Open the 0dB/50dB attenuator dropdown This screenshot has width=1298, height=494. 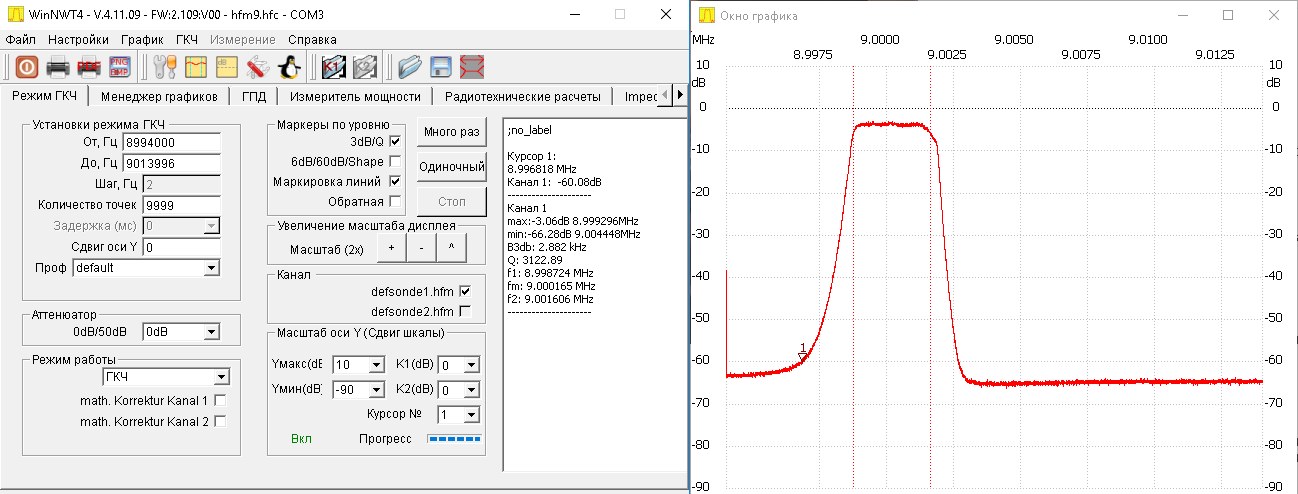pyautogui.click(x=181, y=331)
